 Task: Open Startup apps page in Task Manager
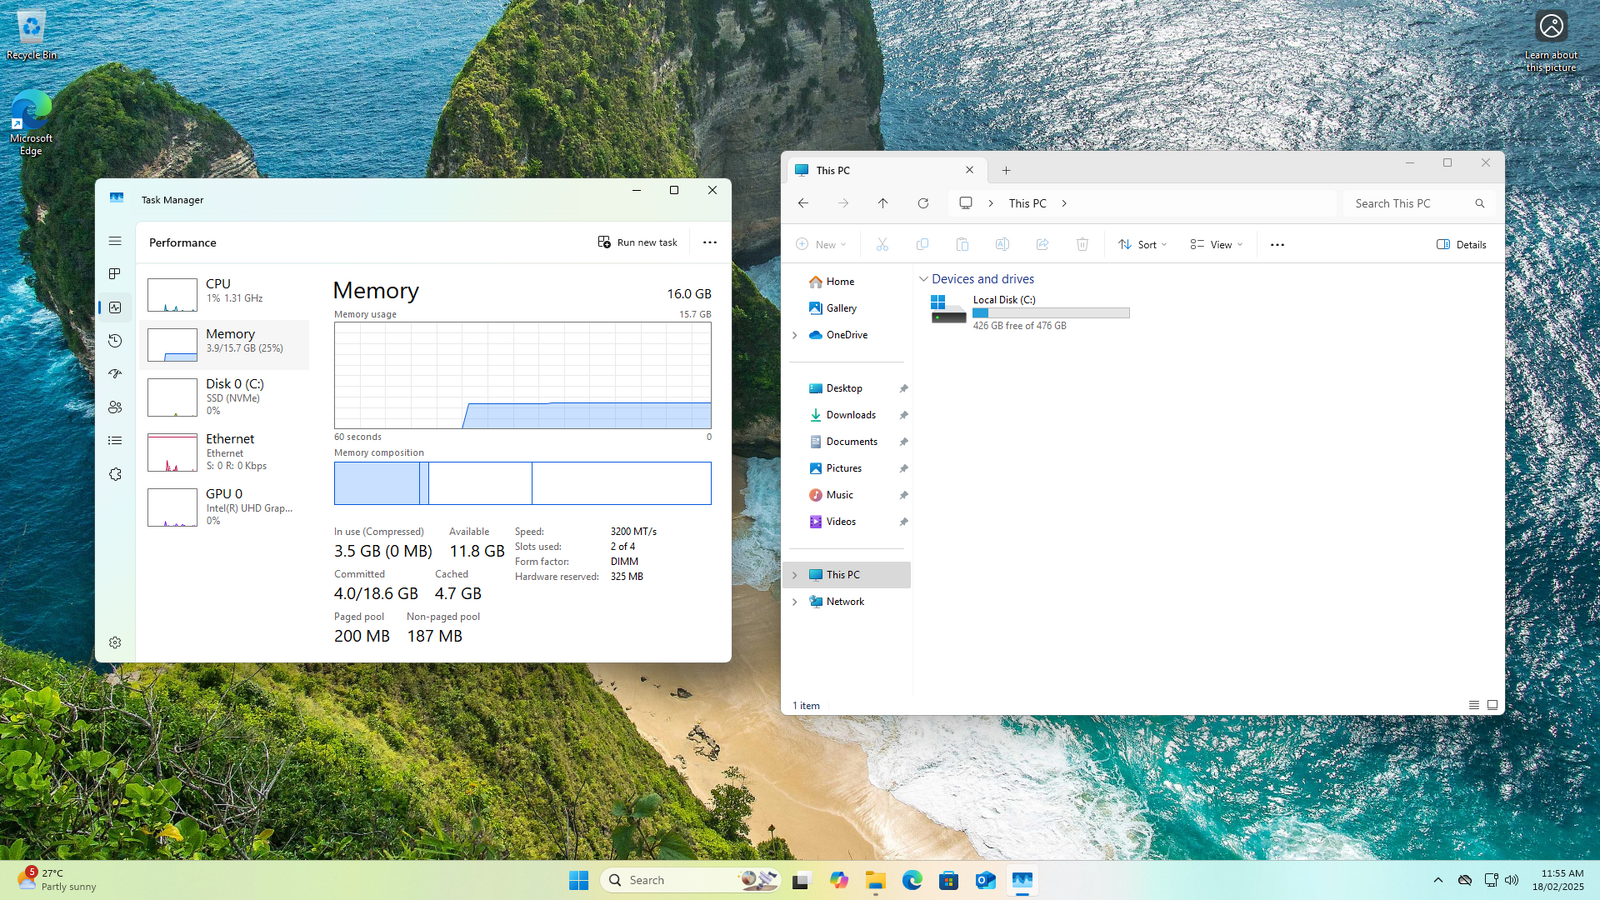coord(115,374)
